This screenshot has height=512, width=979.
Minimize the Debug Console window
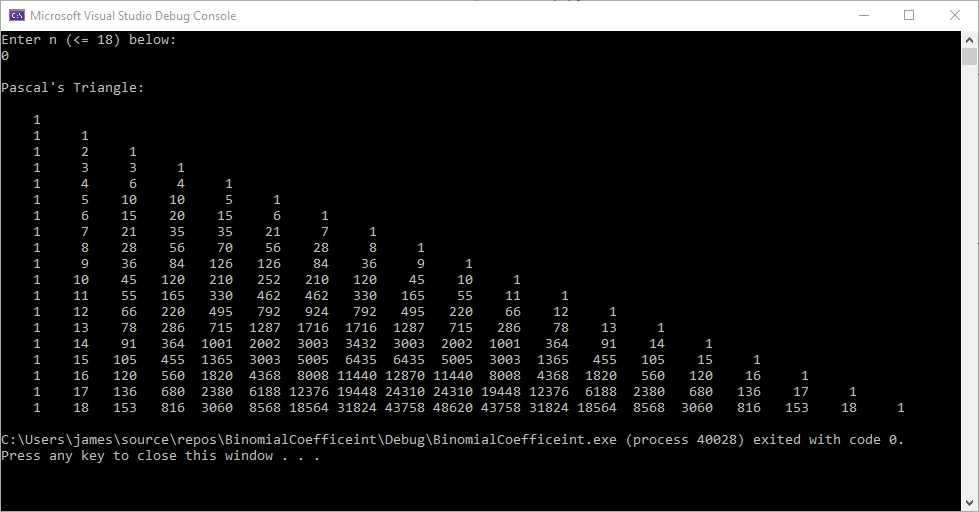click(x=863, y=15)
